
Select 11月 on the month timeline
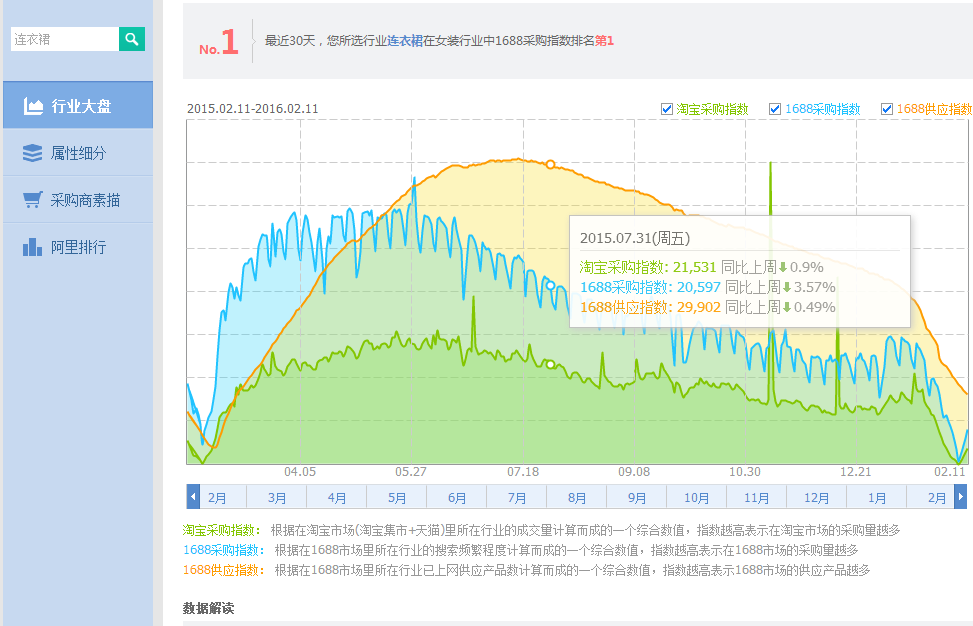pyautogui.click(x=757, y=497)
